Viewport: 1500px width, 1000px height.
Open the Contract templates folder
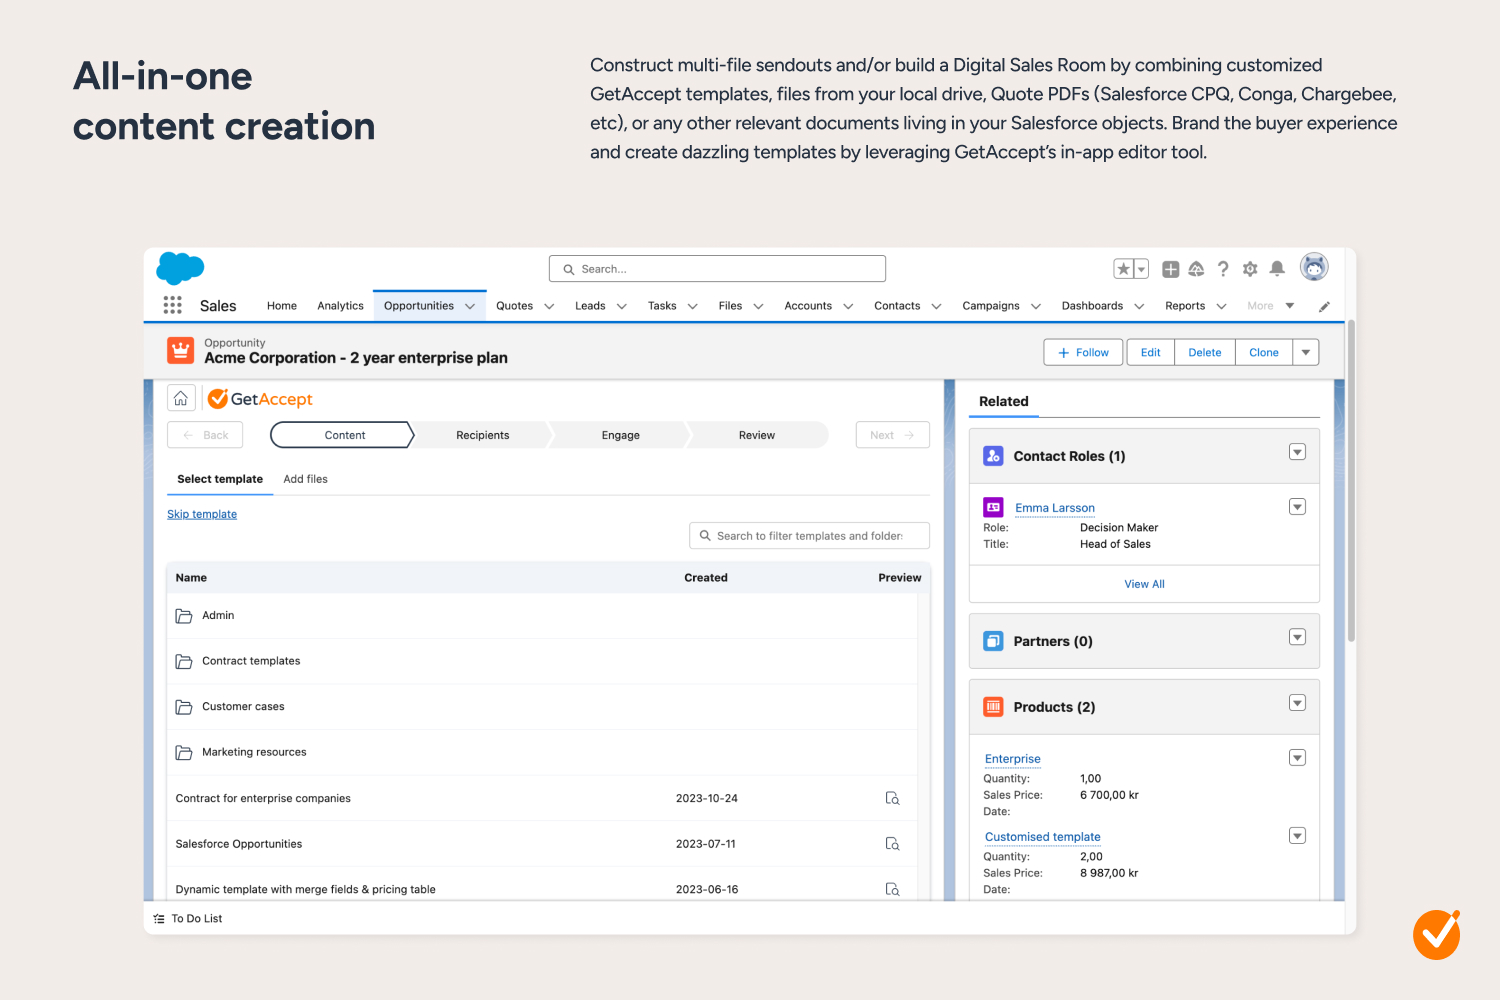coord(251,661)
